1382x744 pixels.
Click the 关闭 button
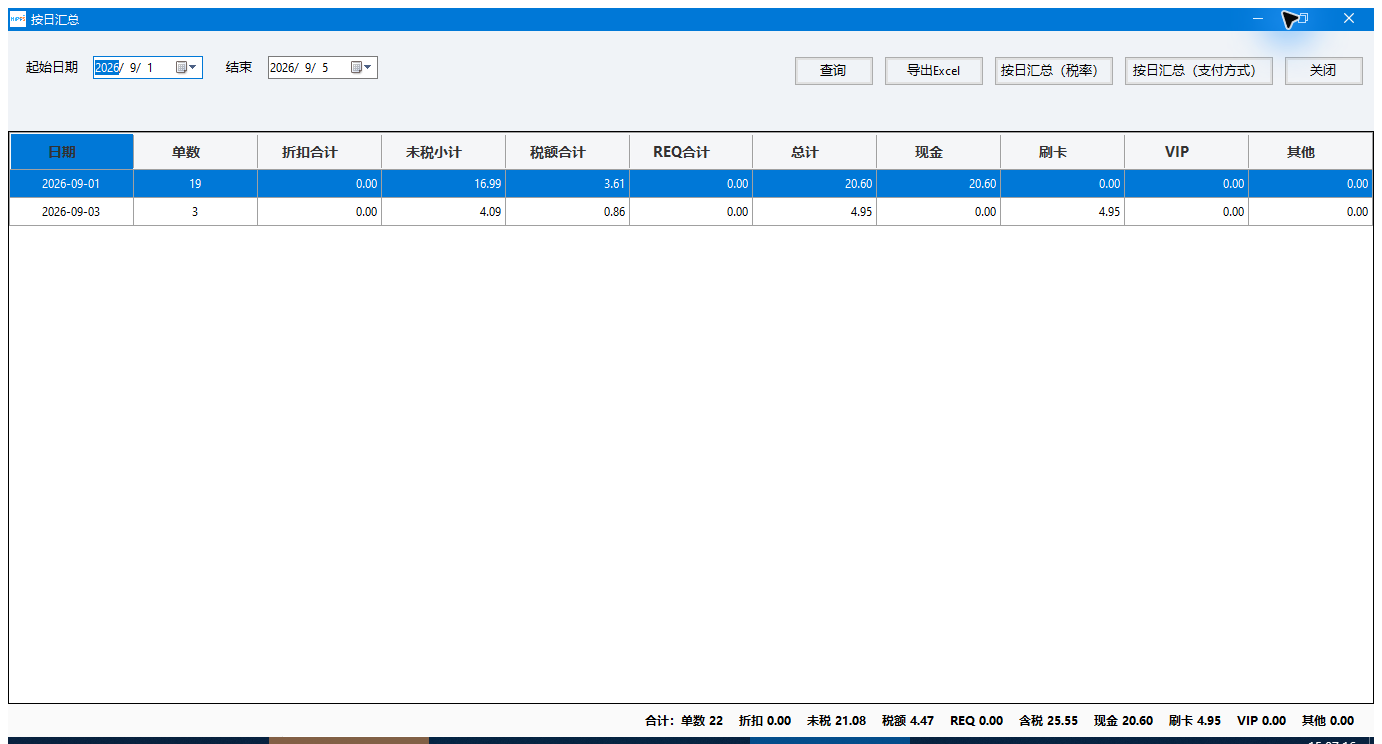tap(1324, 71)
